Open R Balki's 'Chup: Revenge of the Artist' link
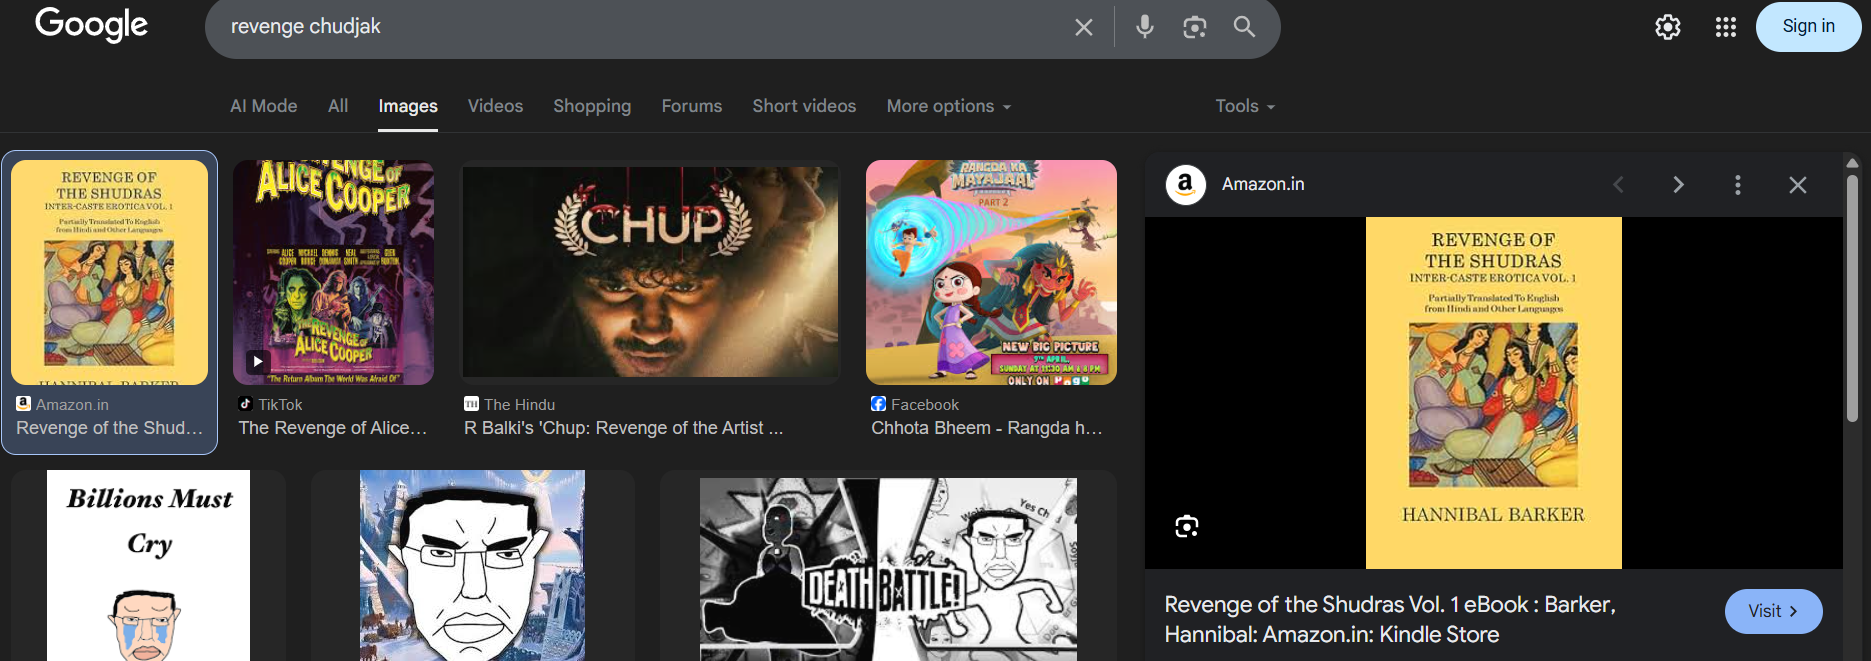Viewport: 1871px width, 661px height. coord(624,428)
